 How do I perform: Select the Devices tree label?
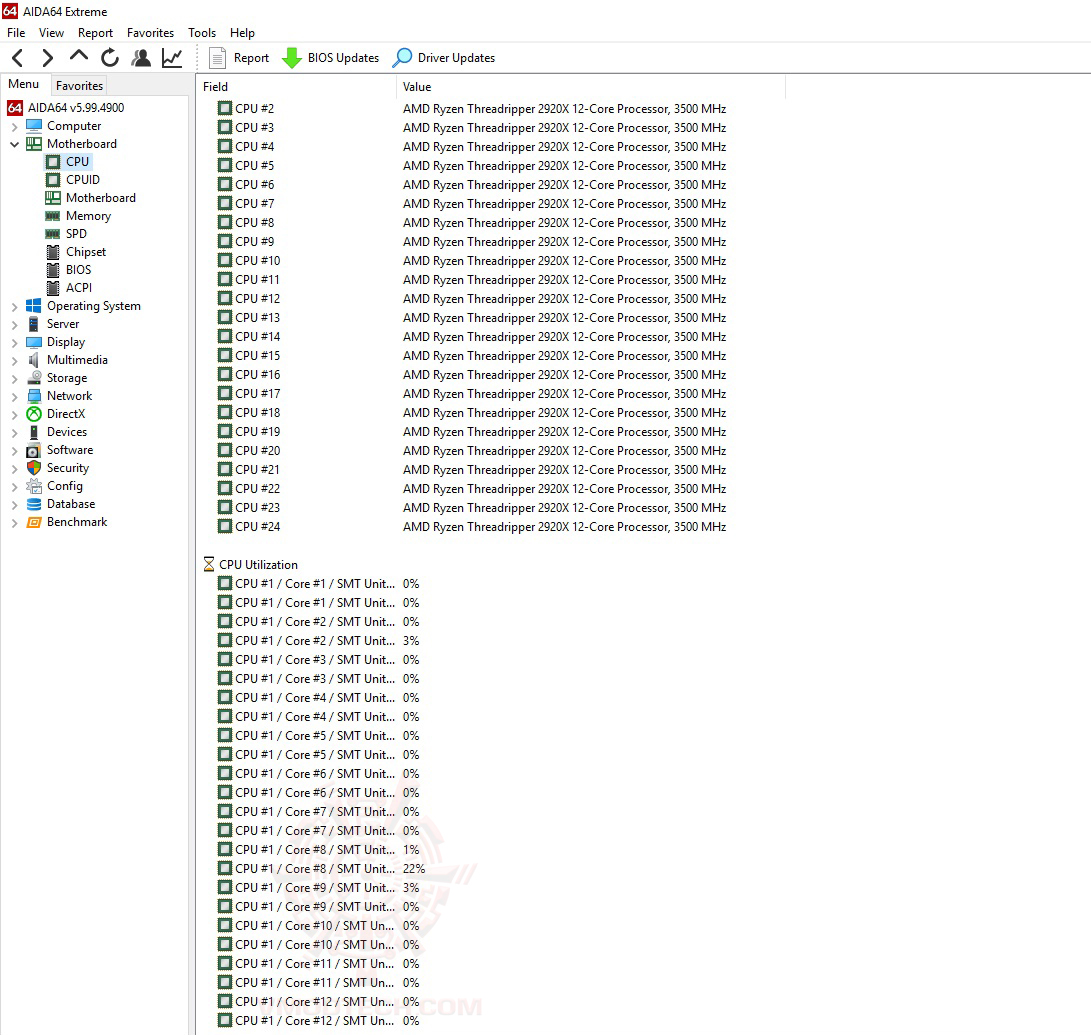pyautogui.click(x=67, y=432)
